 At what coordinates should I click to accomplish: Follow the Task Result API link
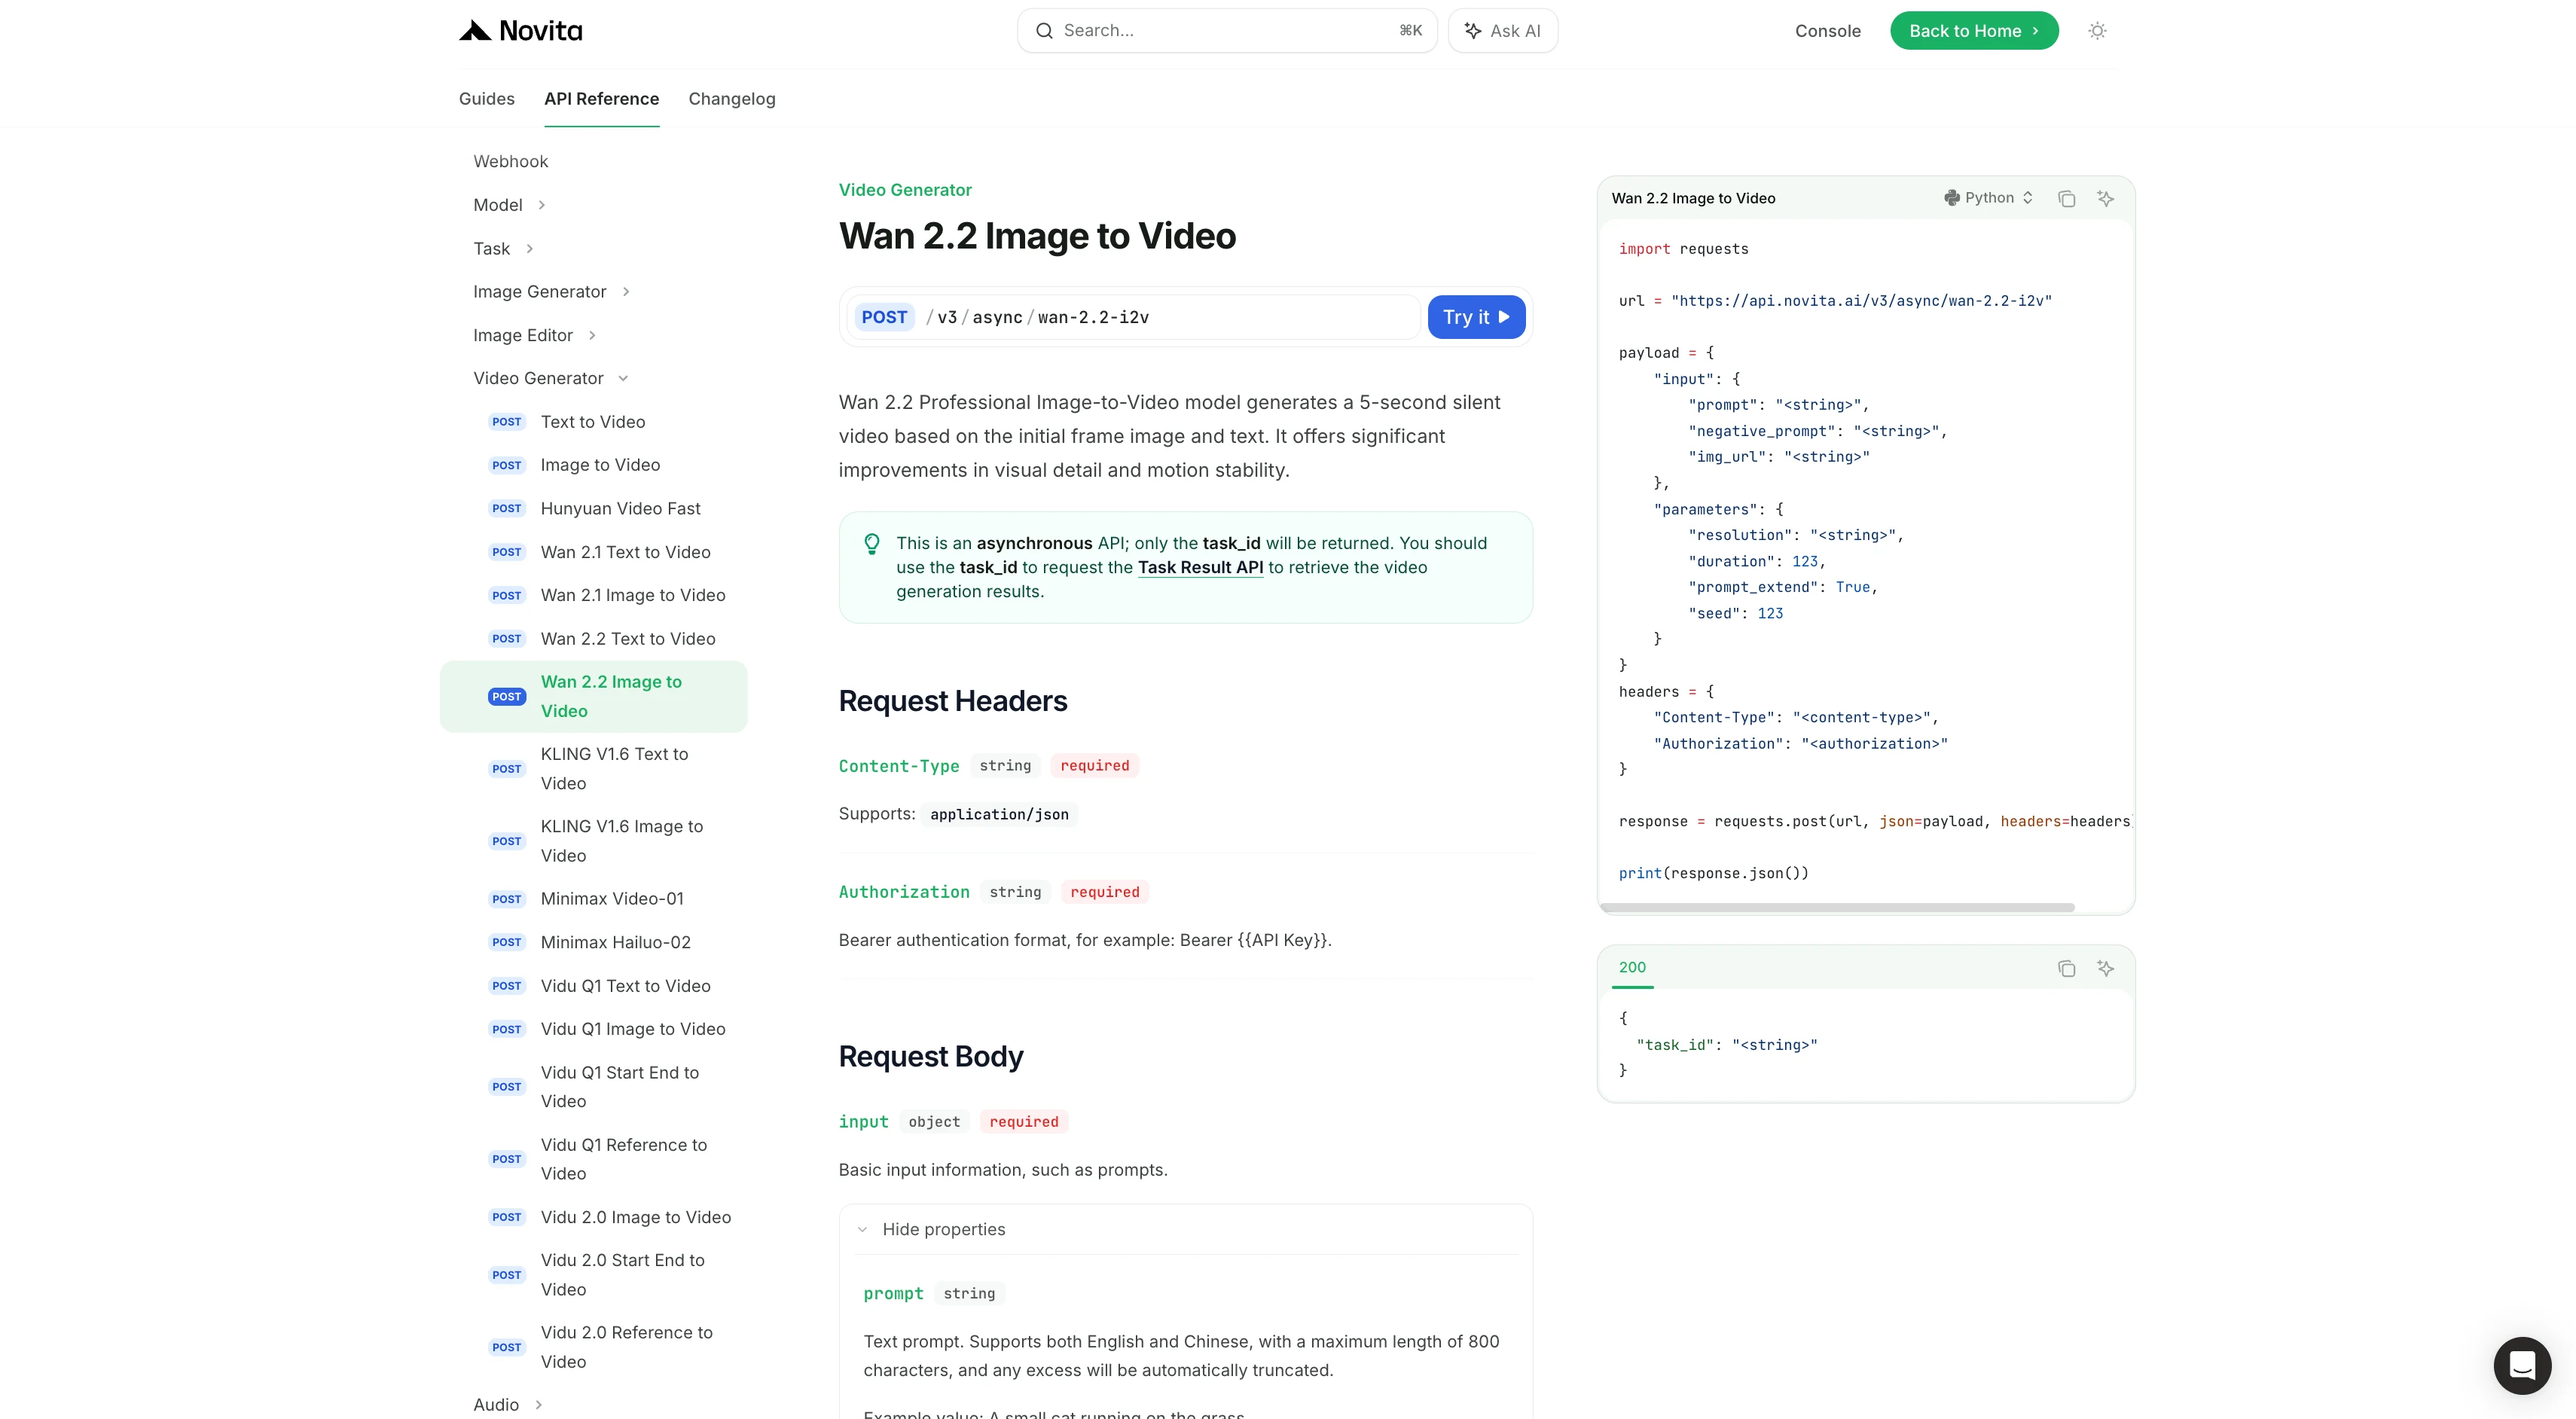(x=1200, y=568)
